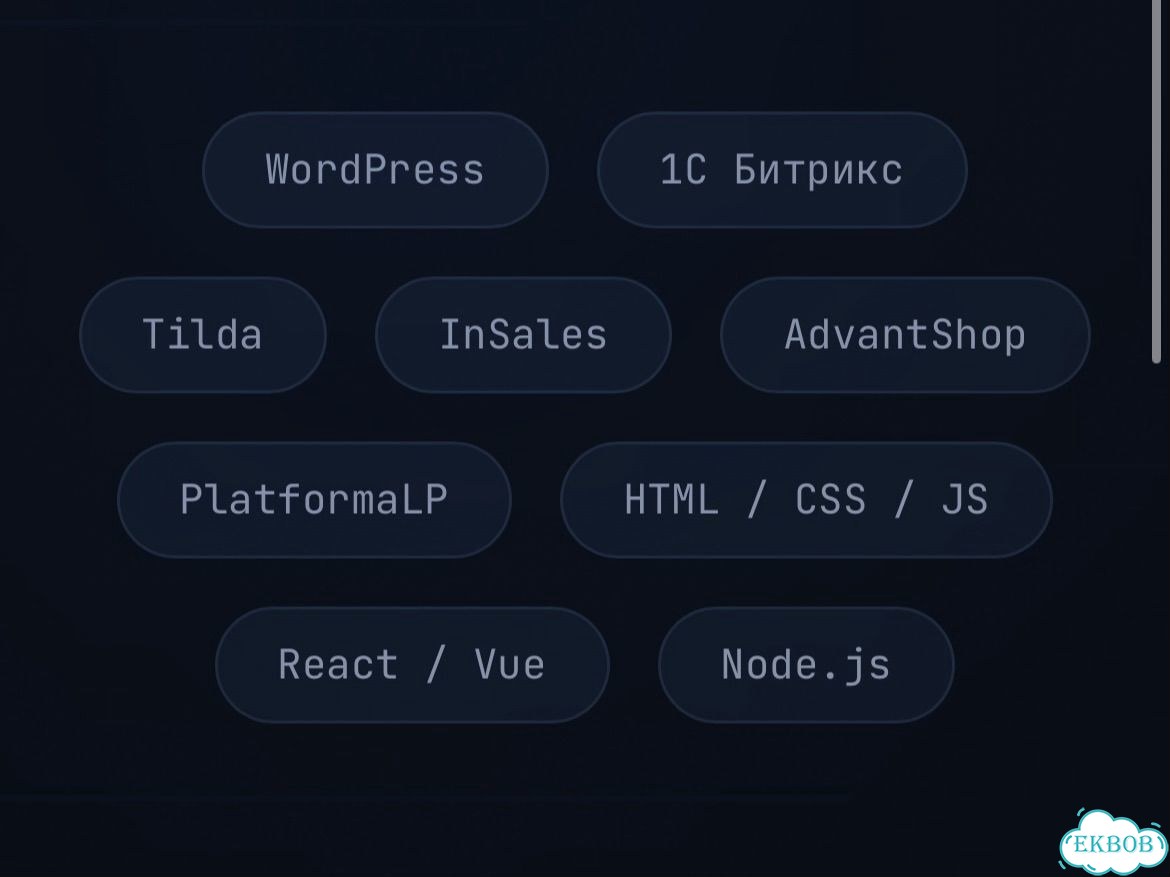The width and height of the screenshot is (1170, 877).
Task: Select the HTML / CSS / JS pill
Action: (x=806, y=499)
